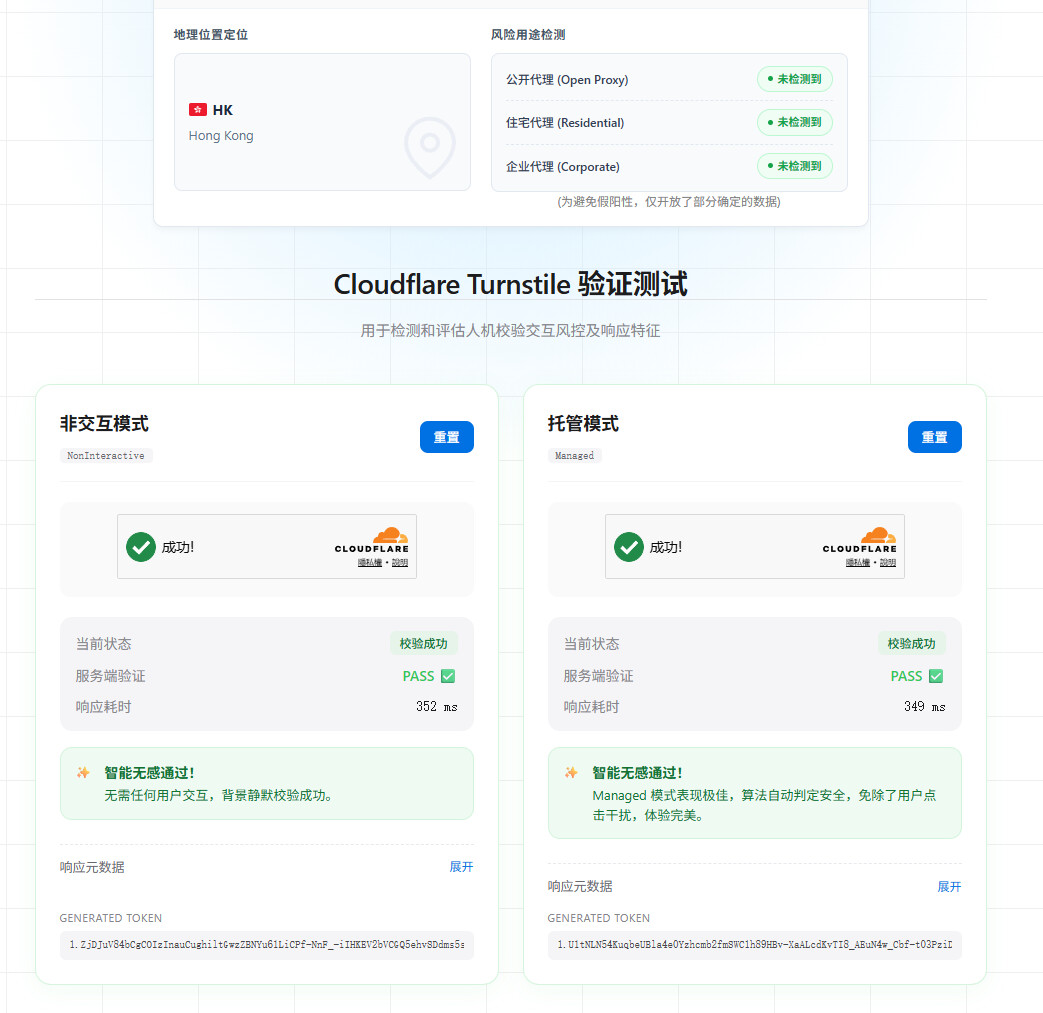The width and height of the screenshot is (1043, 1013).
Task: Click the "NonInteractive" tag
Action: click(x=106, y=456)
